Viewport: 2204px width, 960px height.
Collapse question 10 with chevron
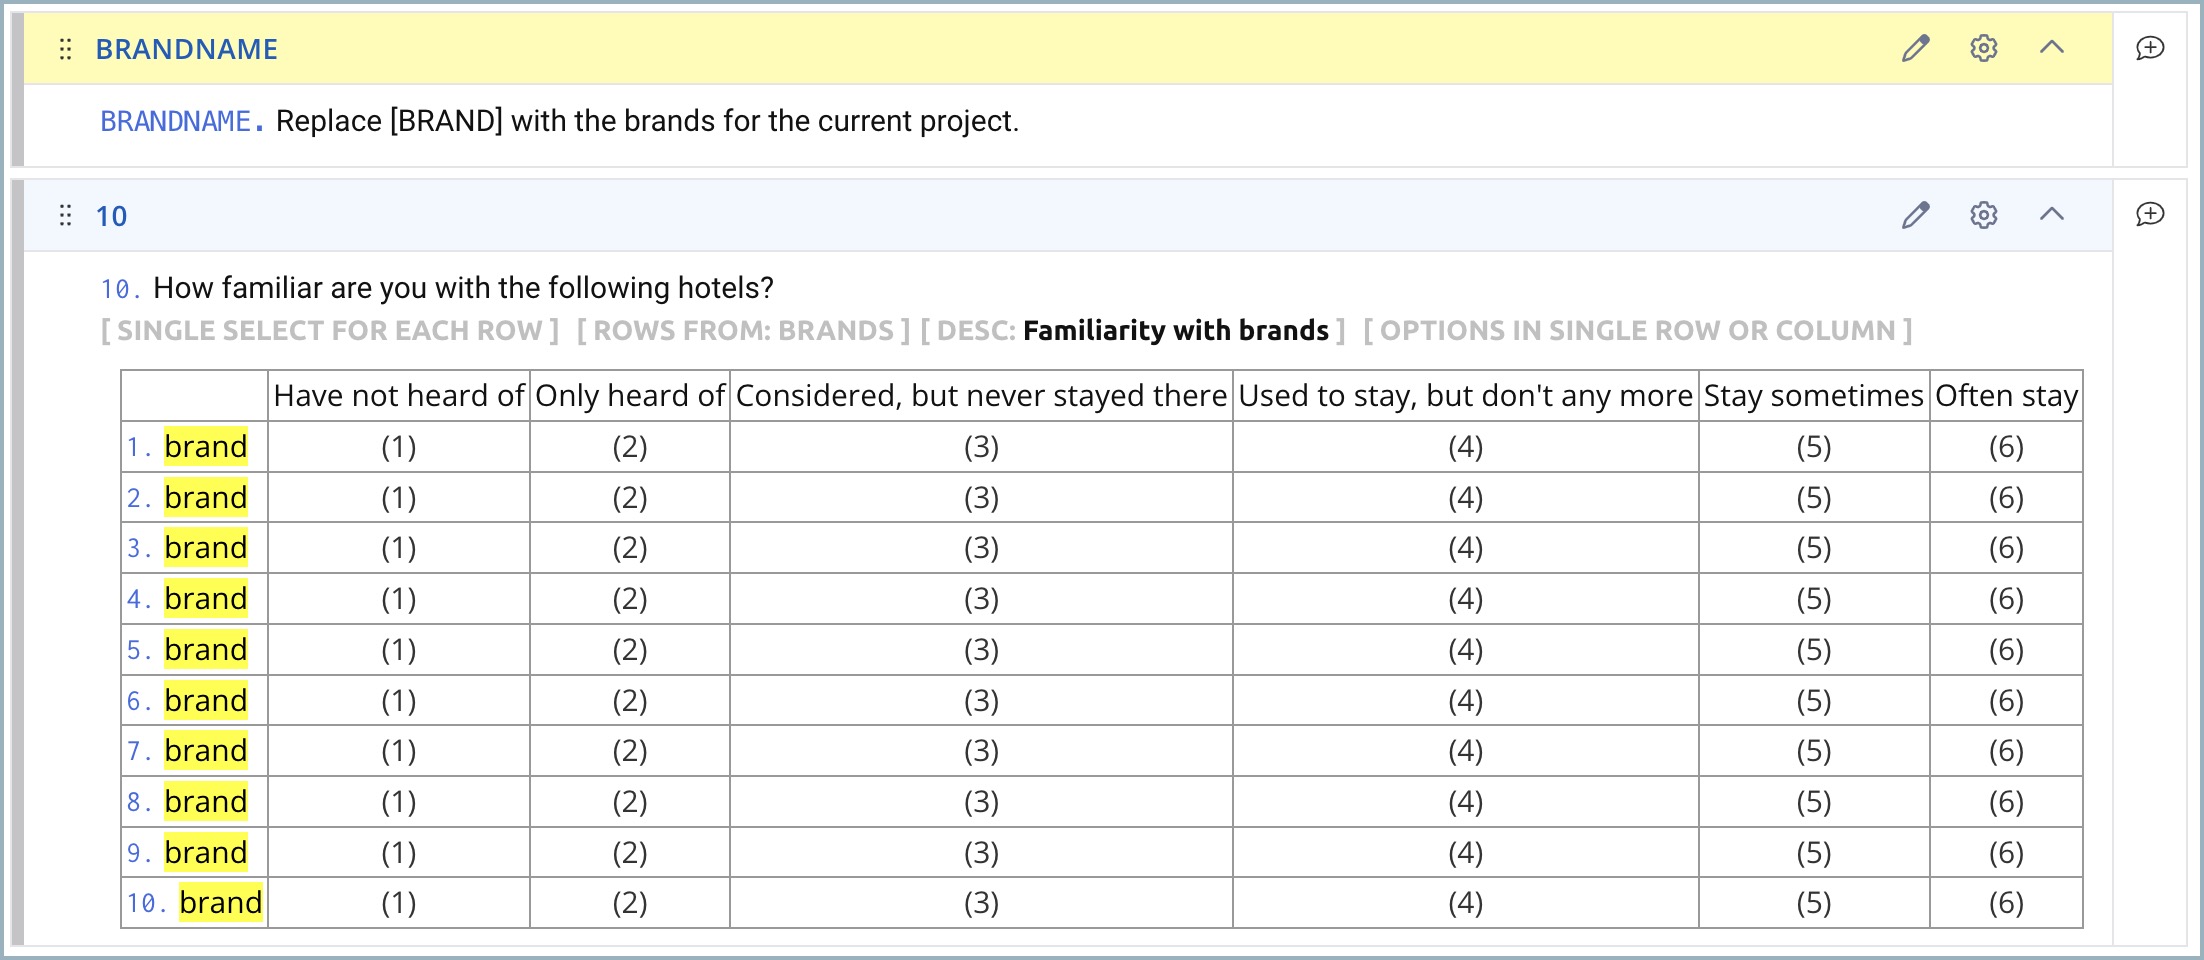[2051, 214]
